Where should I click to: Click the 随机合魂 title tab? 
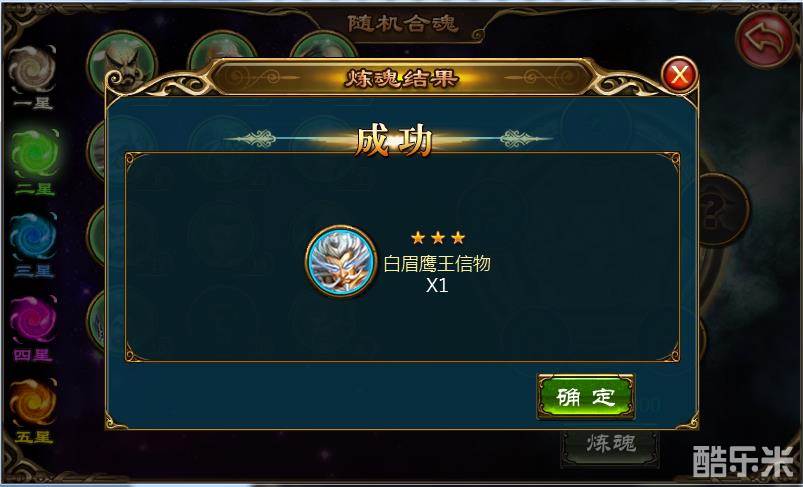point(402,23)
